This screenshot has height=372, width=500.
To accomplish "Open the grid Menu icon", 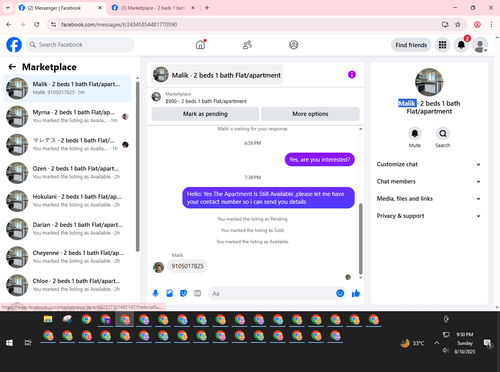I will (x=442, y=45).
